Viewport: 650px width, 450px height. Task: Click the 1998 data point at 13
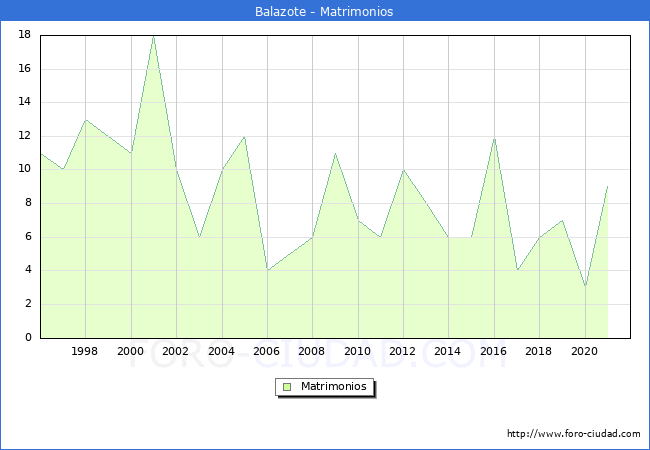pyautogui.click(x=85, y=120)
